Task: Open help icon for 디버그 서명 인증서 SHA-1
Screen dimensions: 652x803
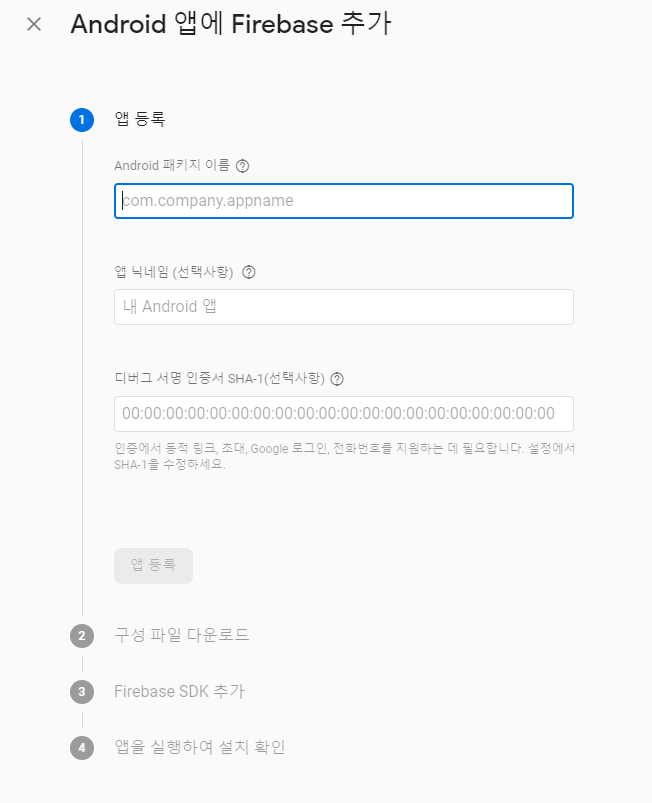Action: 337,379
